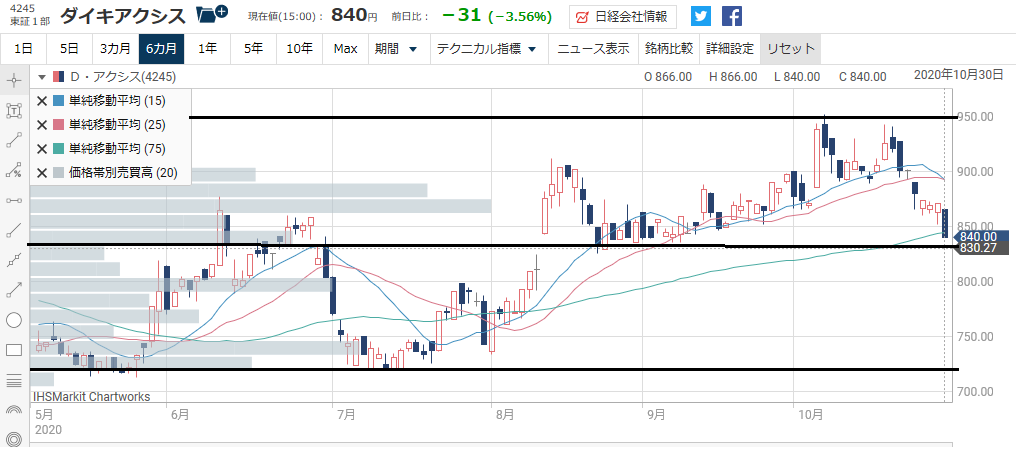Viewport: 1016px width, 462px height.
Task: Open the 日経会社情報 link
Action: [x=623, y=17]
